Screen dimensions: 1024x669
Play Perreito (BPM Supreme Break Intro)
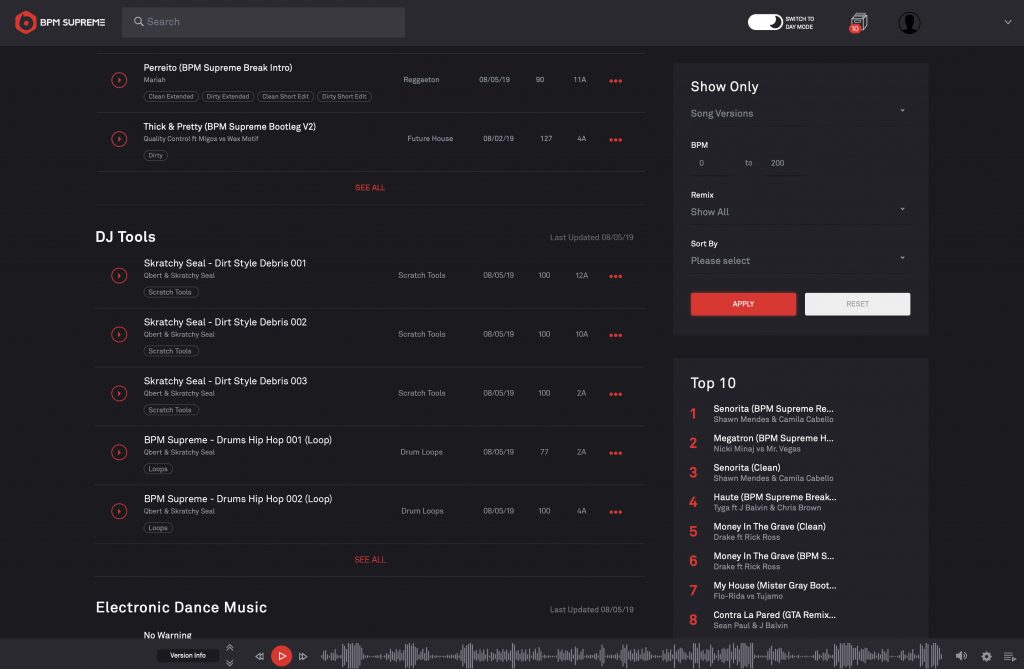119,80
